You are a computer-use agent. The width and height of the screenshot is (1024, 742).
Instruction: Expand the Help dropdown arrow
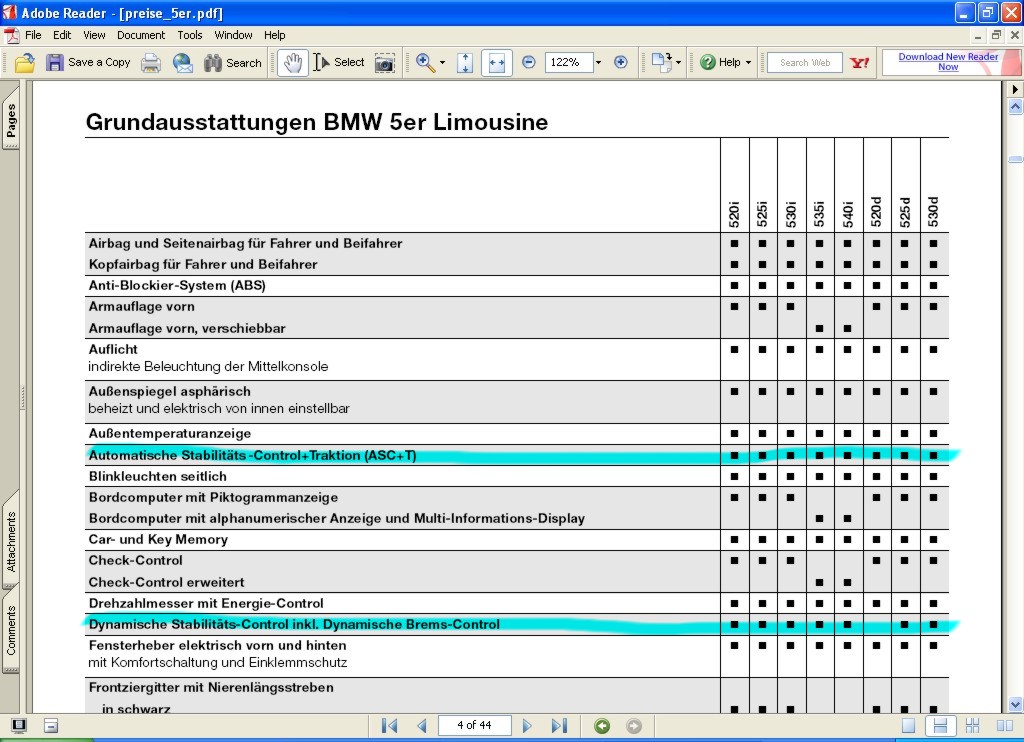tap(748, 63)
